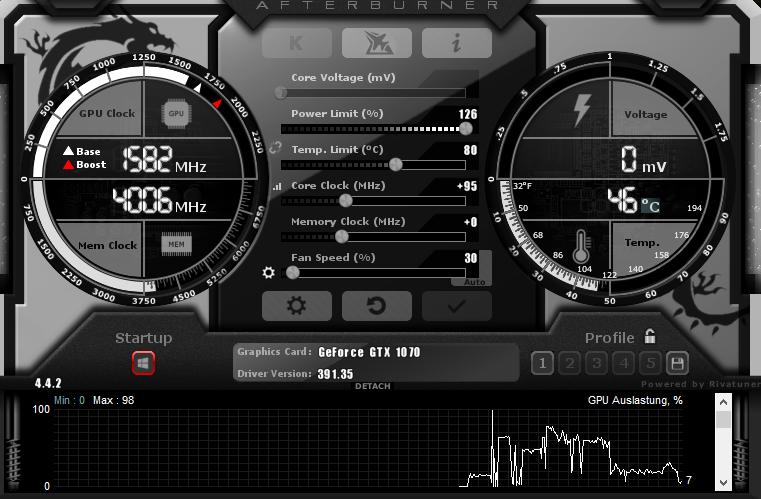The image size is (761, 499).
Task: Click the Core Clock slider handle
Action: pos(346,200)
